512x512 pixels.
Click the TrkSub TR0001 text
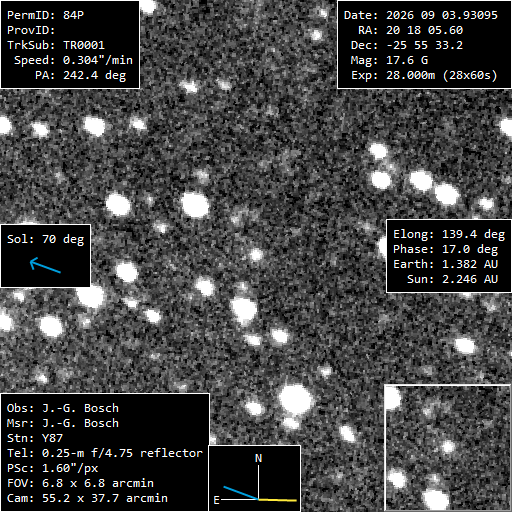(56, 45)
